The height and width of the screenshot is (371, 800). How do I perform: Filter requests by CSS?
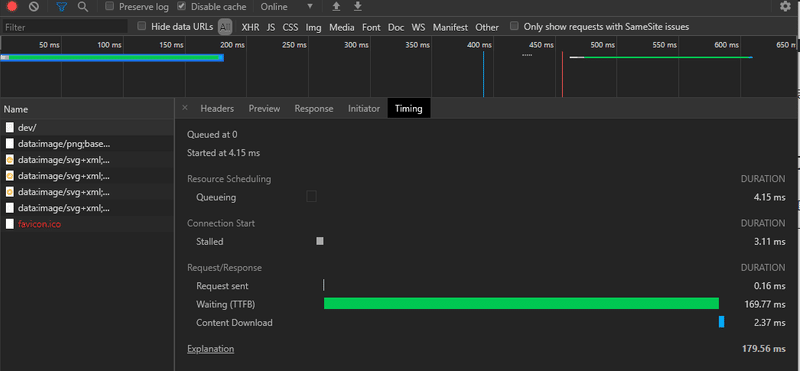290,27
